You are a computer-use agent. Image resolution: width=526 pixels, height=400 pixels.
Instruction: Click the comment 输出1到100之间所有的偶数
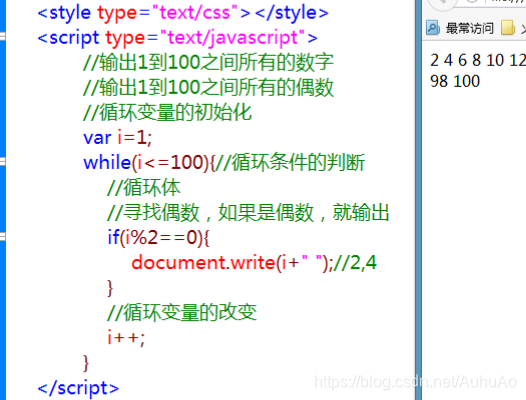point(208,88)
